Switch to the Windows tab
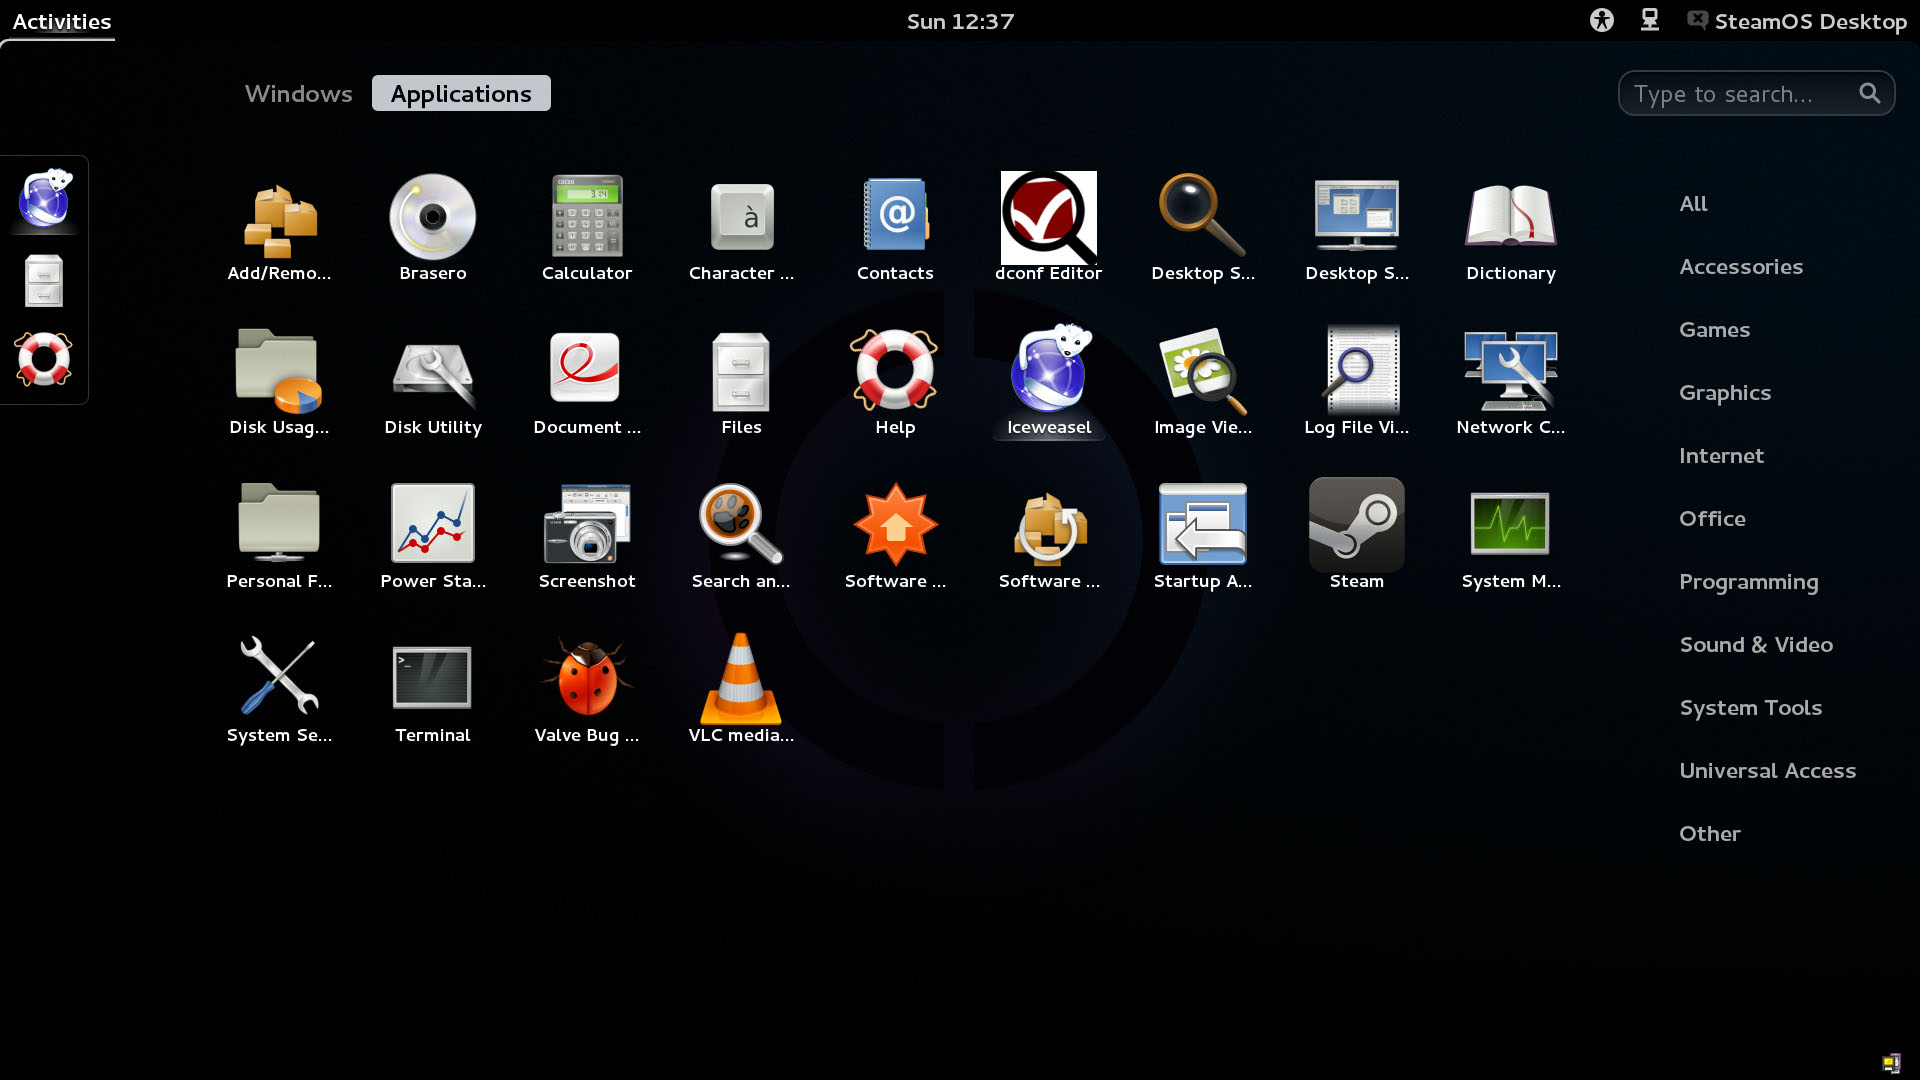 point(298,94)
